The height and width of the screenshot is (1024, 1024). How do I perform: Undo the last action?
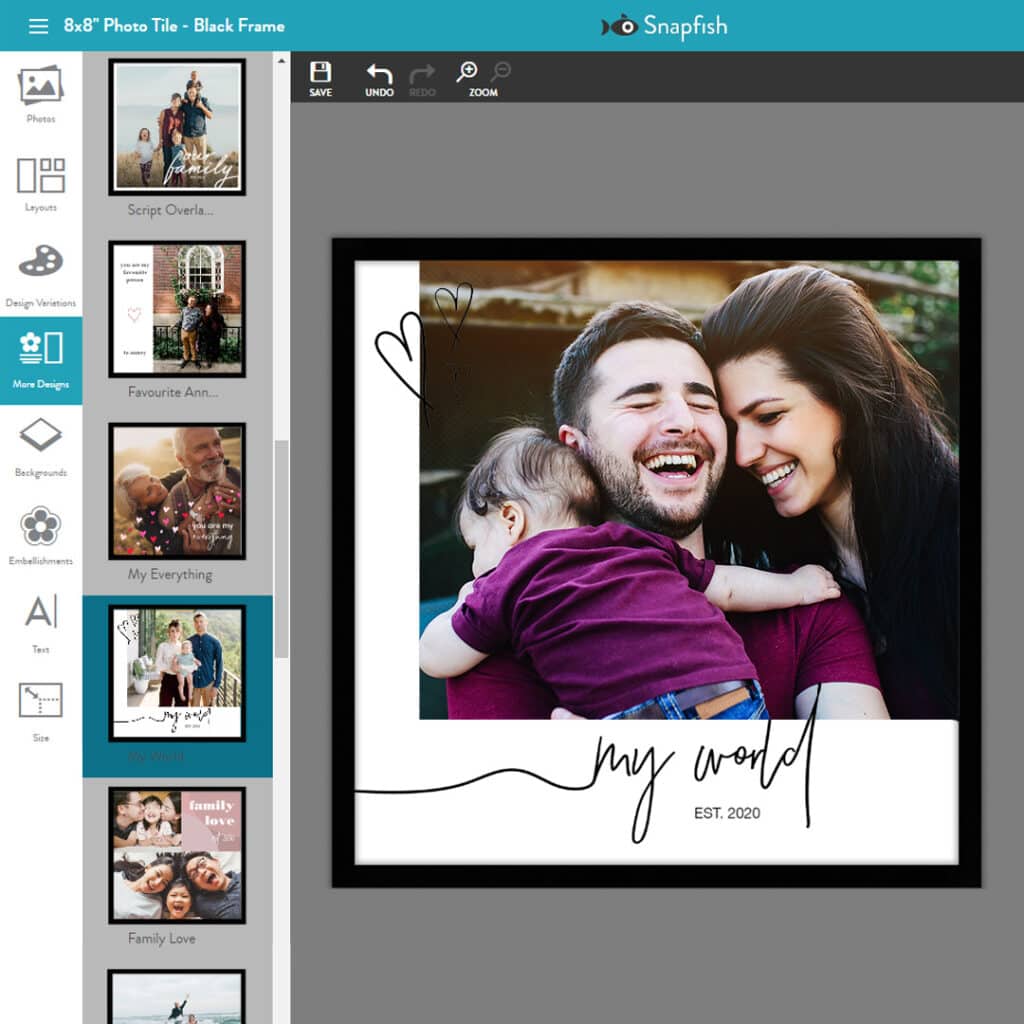(x=379, y=77)
